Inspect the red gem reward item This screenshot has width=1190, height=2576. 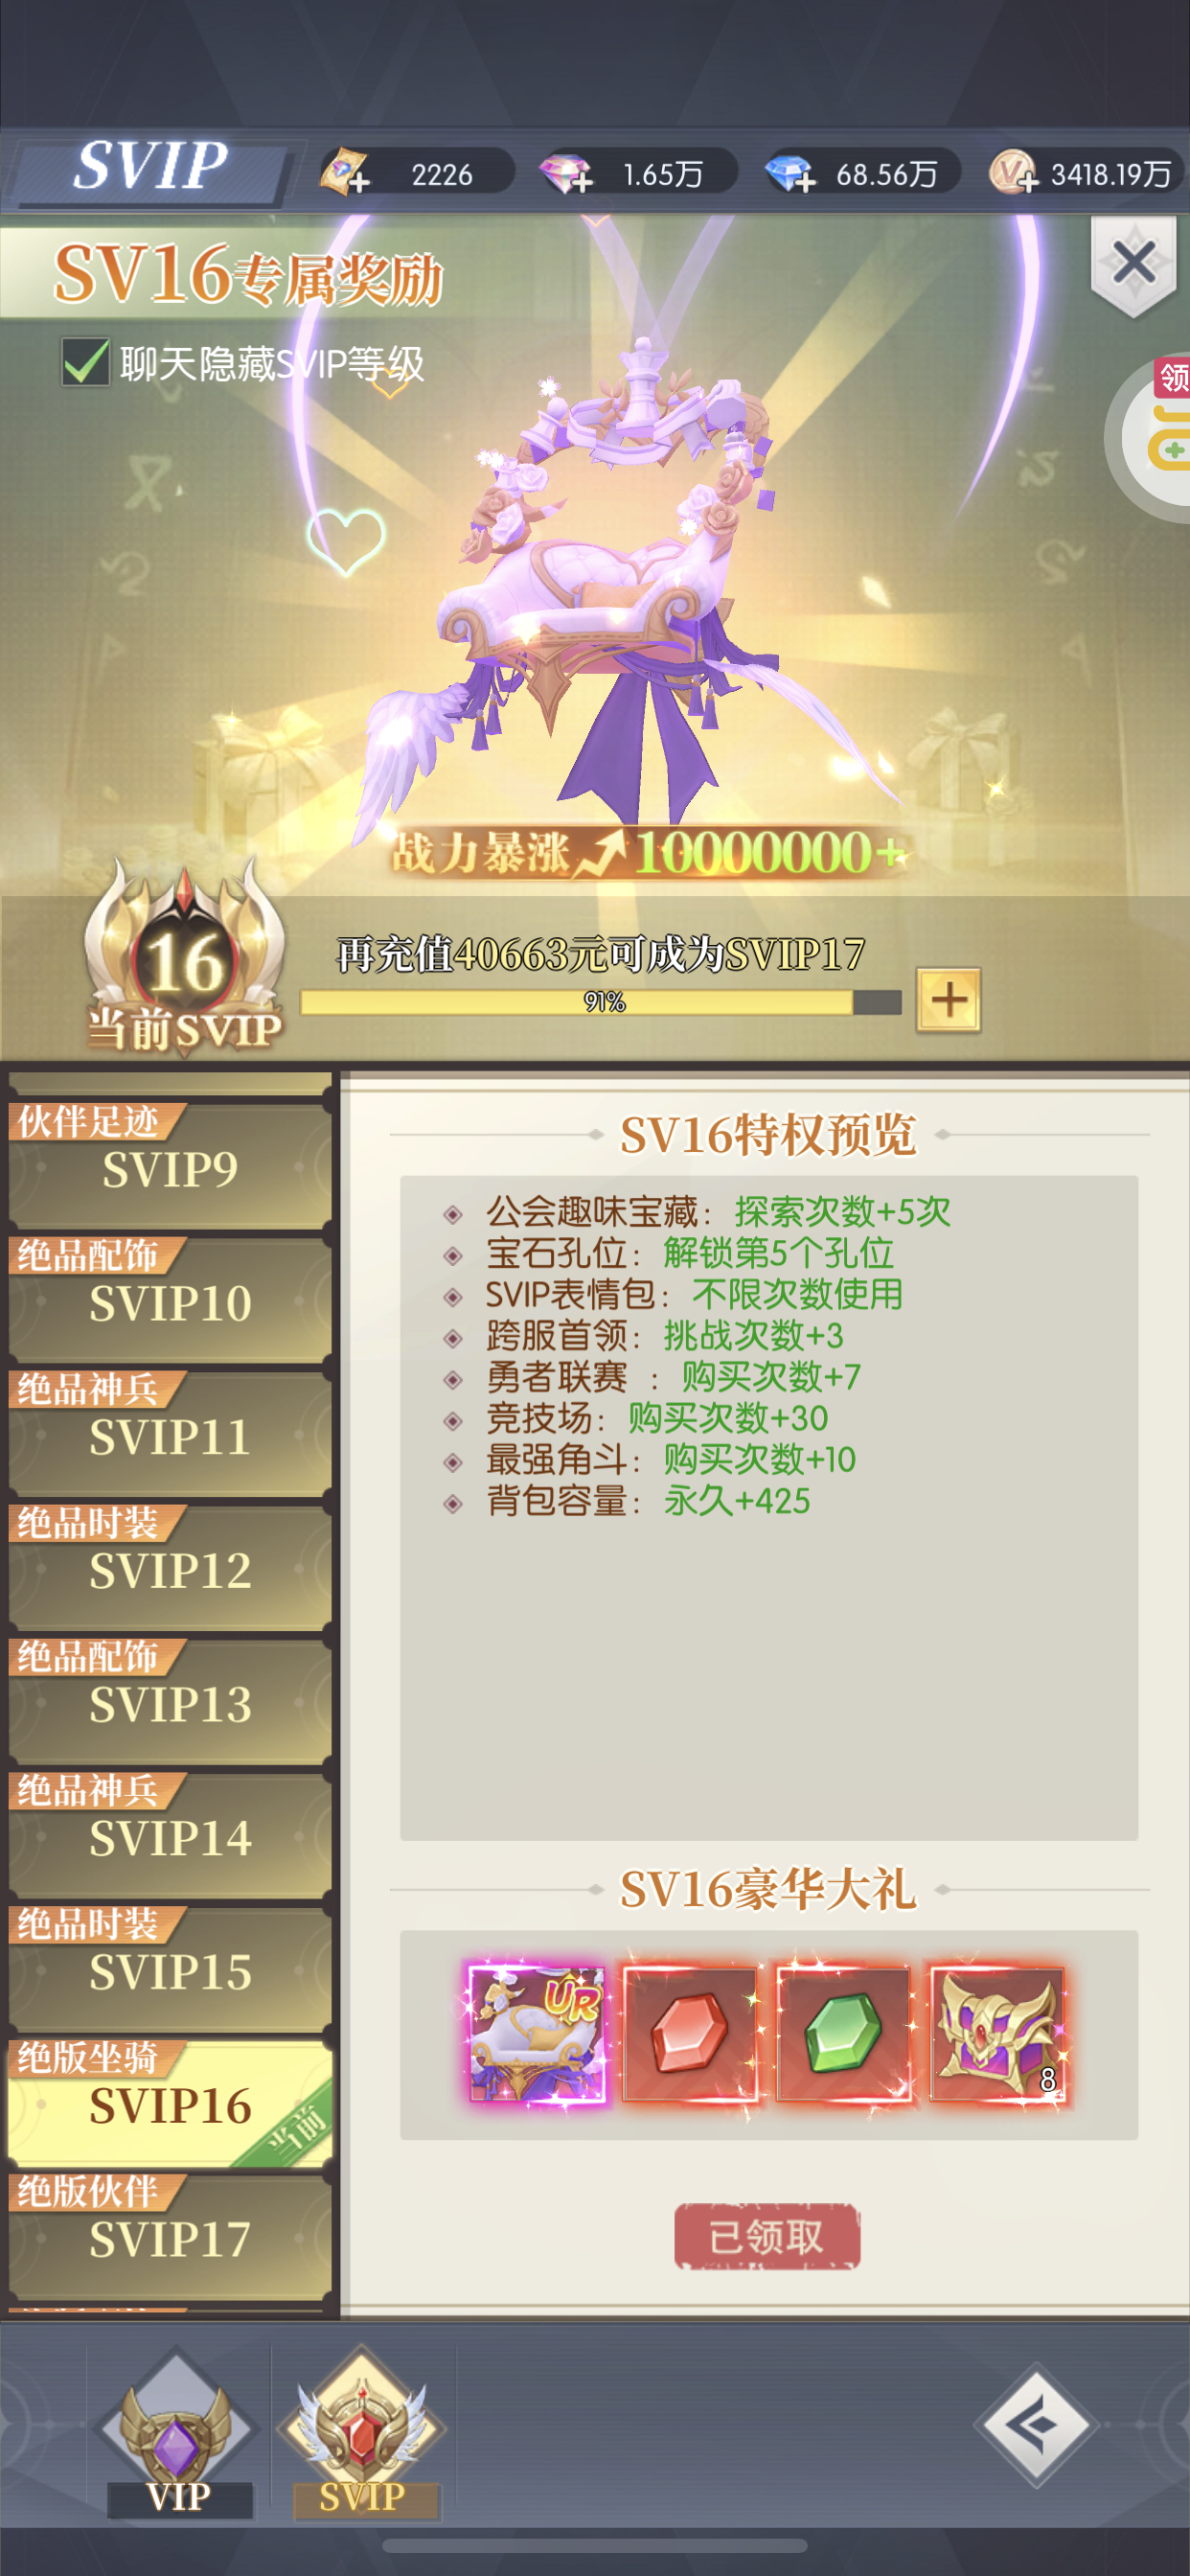pos(689,2034)
